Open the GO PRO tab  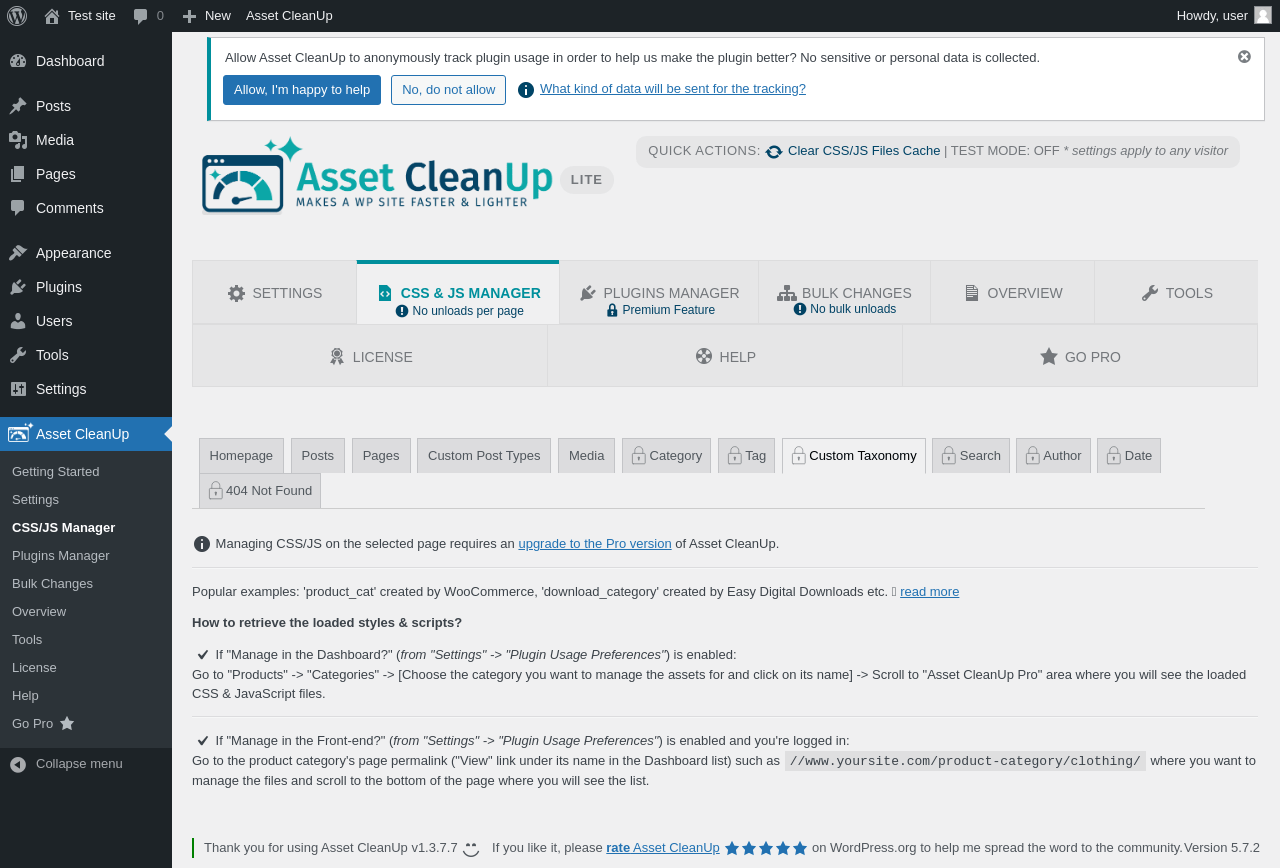pos(1080,356)
